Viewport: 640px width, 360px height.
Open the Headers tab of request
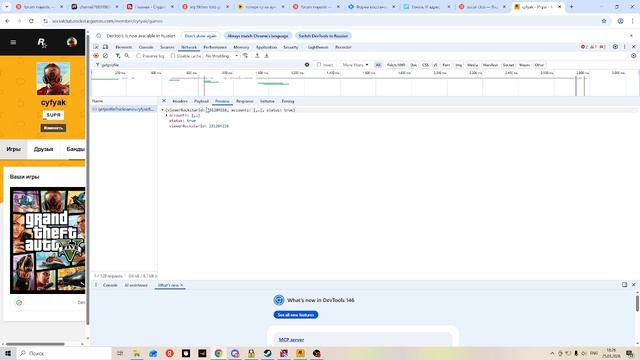pos(180,101)
